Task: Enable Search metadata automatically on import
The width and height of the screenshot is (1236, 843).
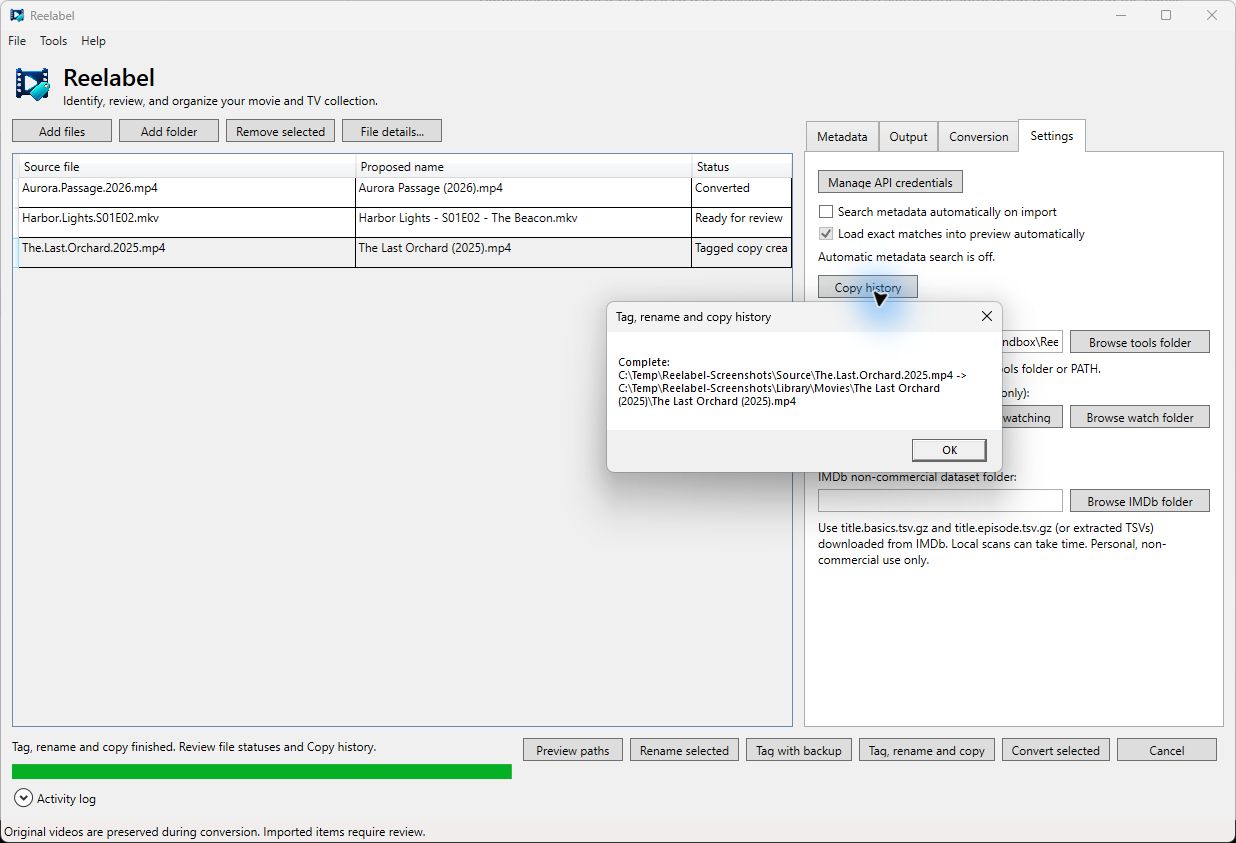Action: [x=826, y=212]
